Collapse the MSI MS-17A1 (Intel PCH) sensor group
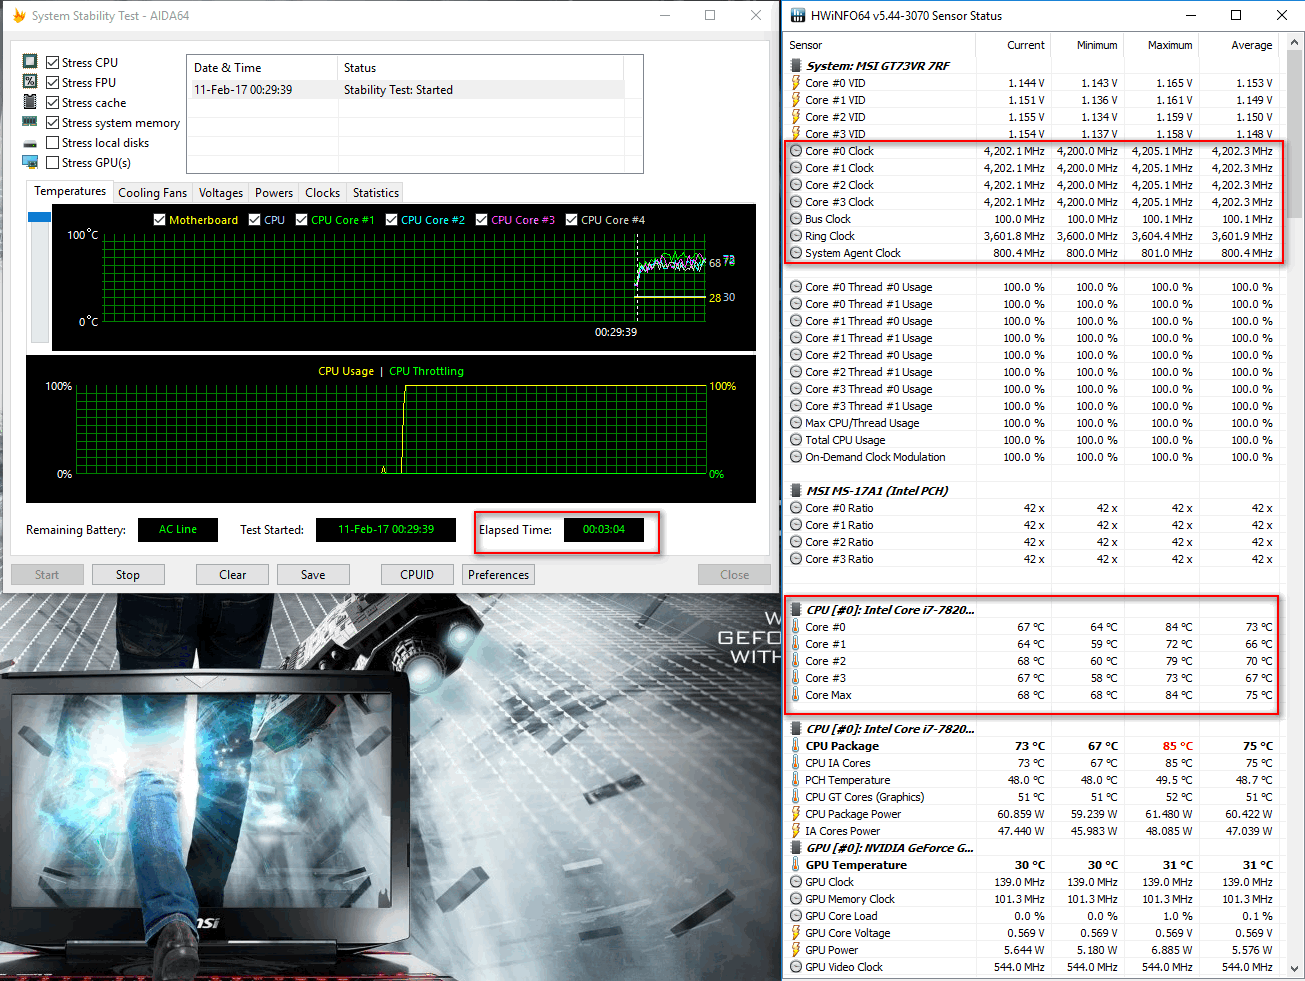The image size is (1305, 981). [x=796, y=491]
